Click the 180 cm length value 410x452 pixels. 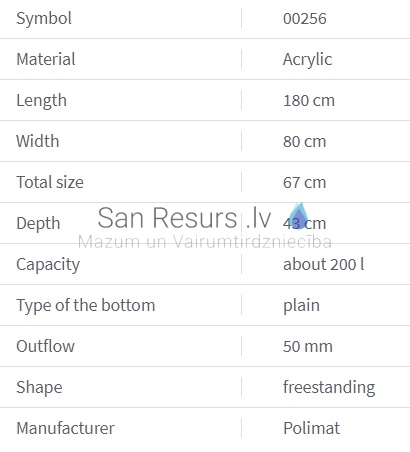(309, 101)
